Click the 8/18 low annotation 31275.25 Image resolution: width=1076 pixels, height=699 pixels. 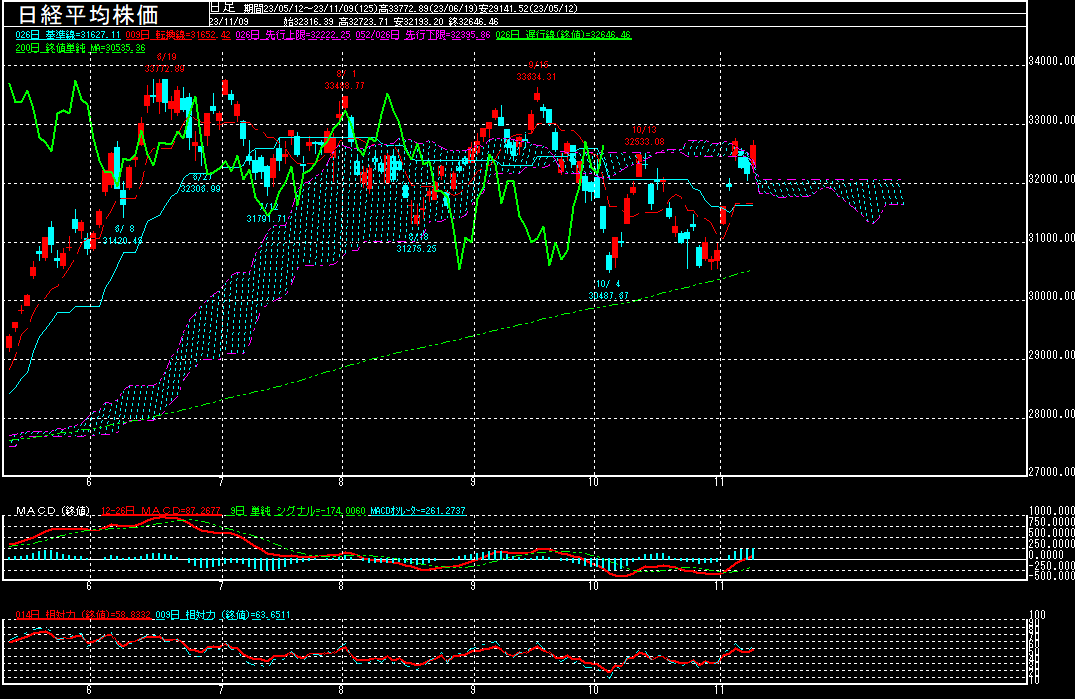point(417,243)
